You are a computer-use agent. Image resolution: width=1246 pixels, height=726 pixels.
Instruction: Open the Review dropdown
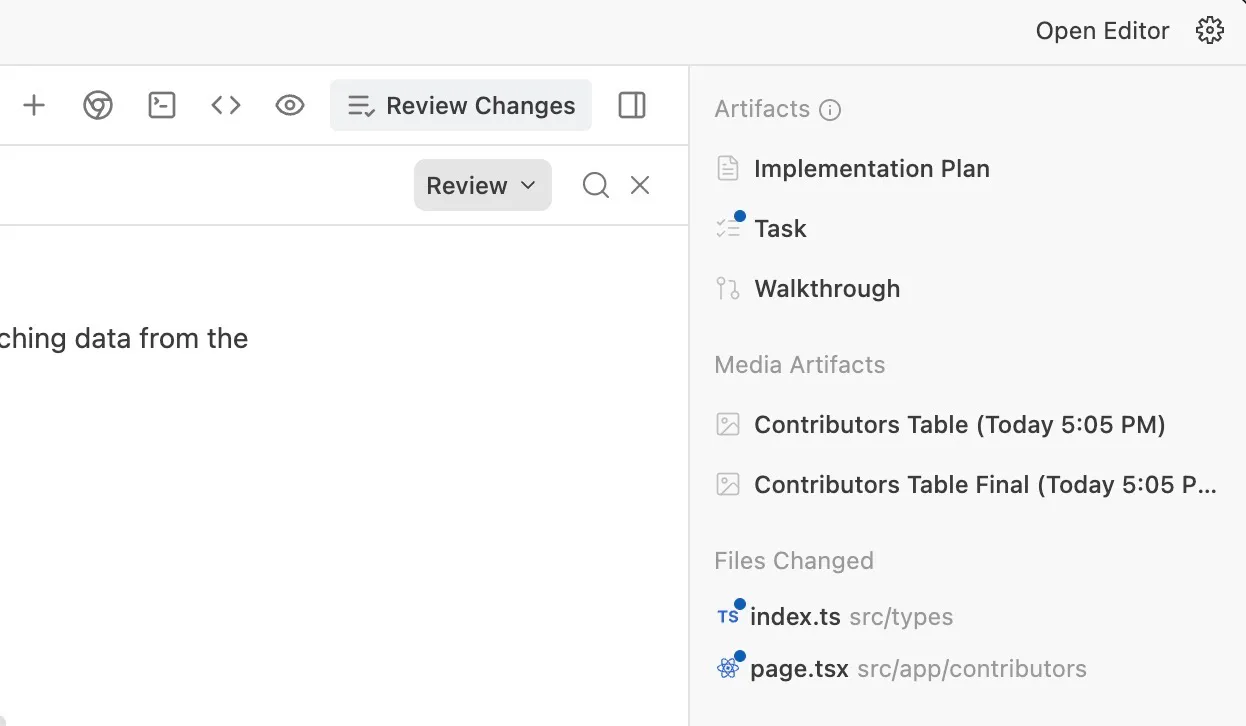point(482,184)
